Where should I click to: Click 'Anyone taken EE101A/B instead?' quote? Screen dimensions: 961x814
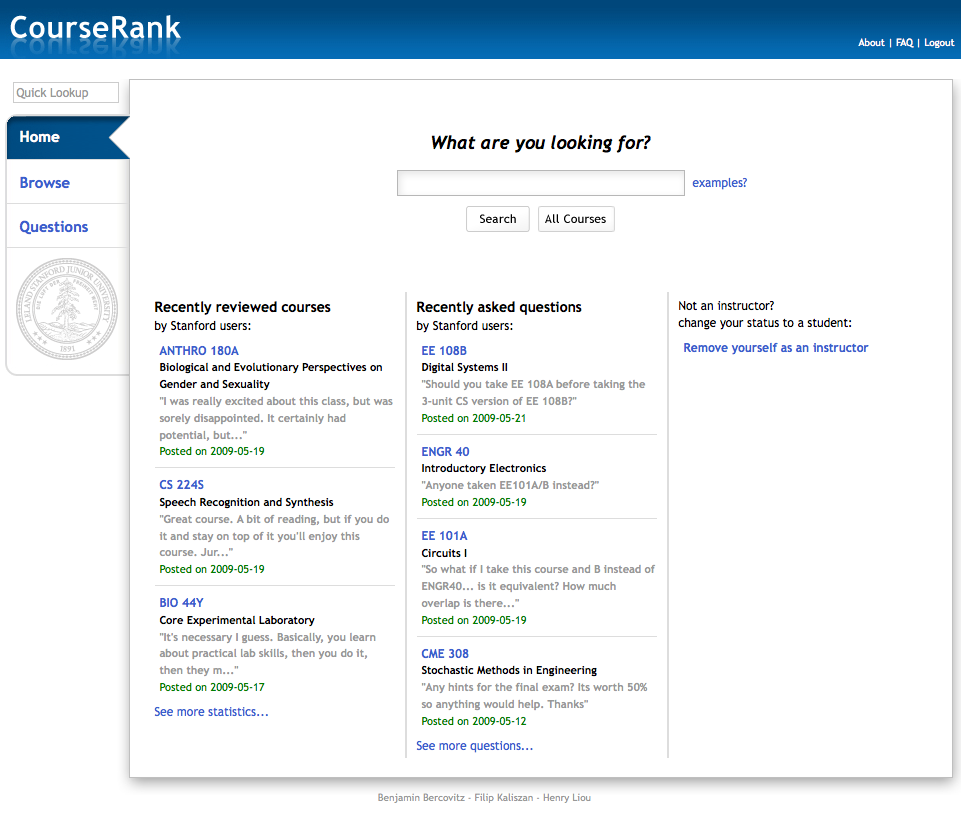510,485
